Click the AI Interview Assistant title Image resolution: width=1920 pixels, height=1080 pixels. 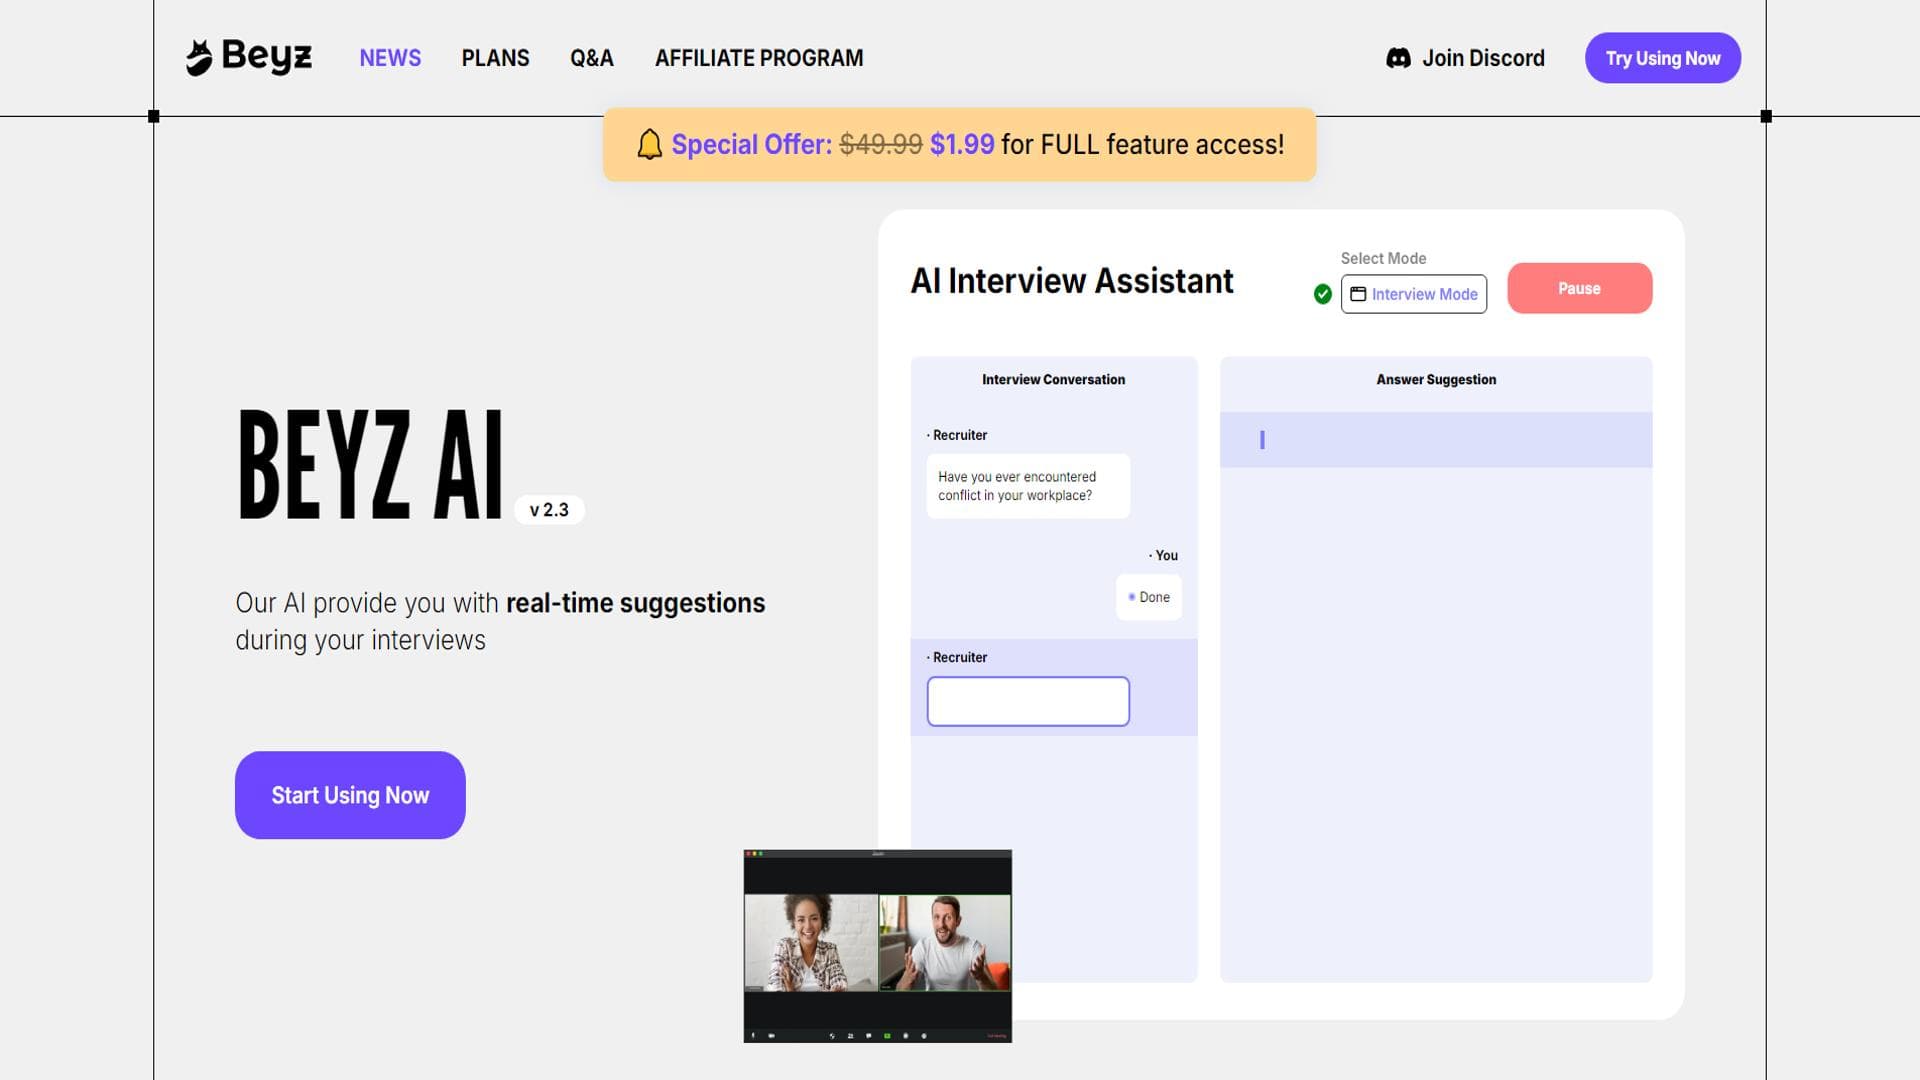1072,281
